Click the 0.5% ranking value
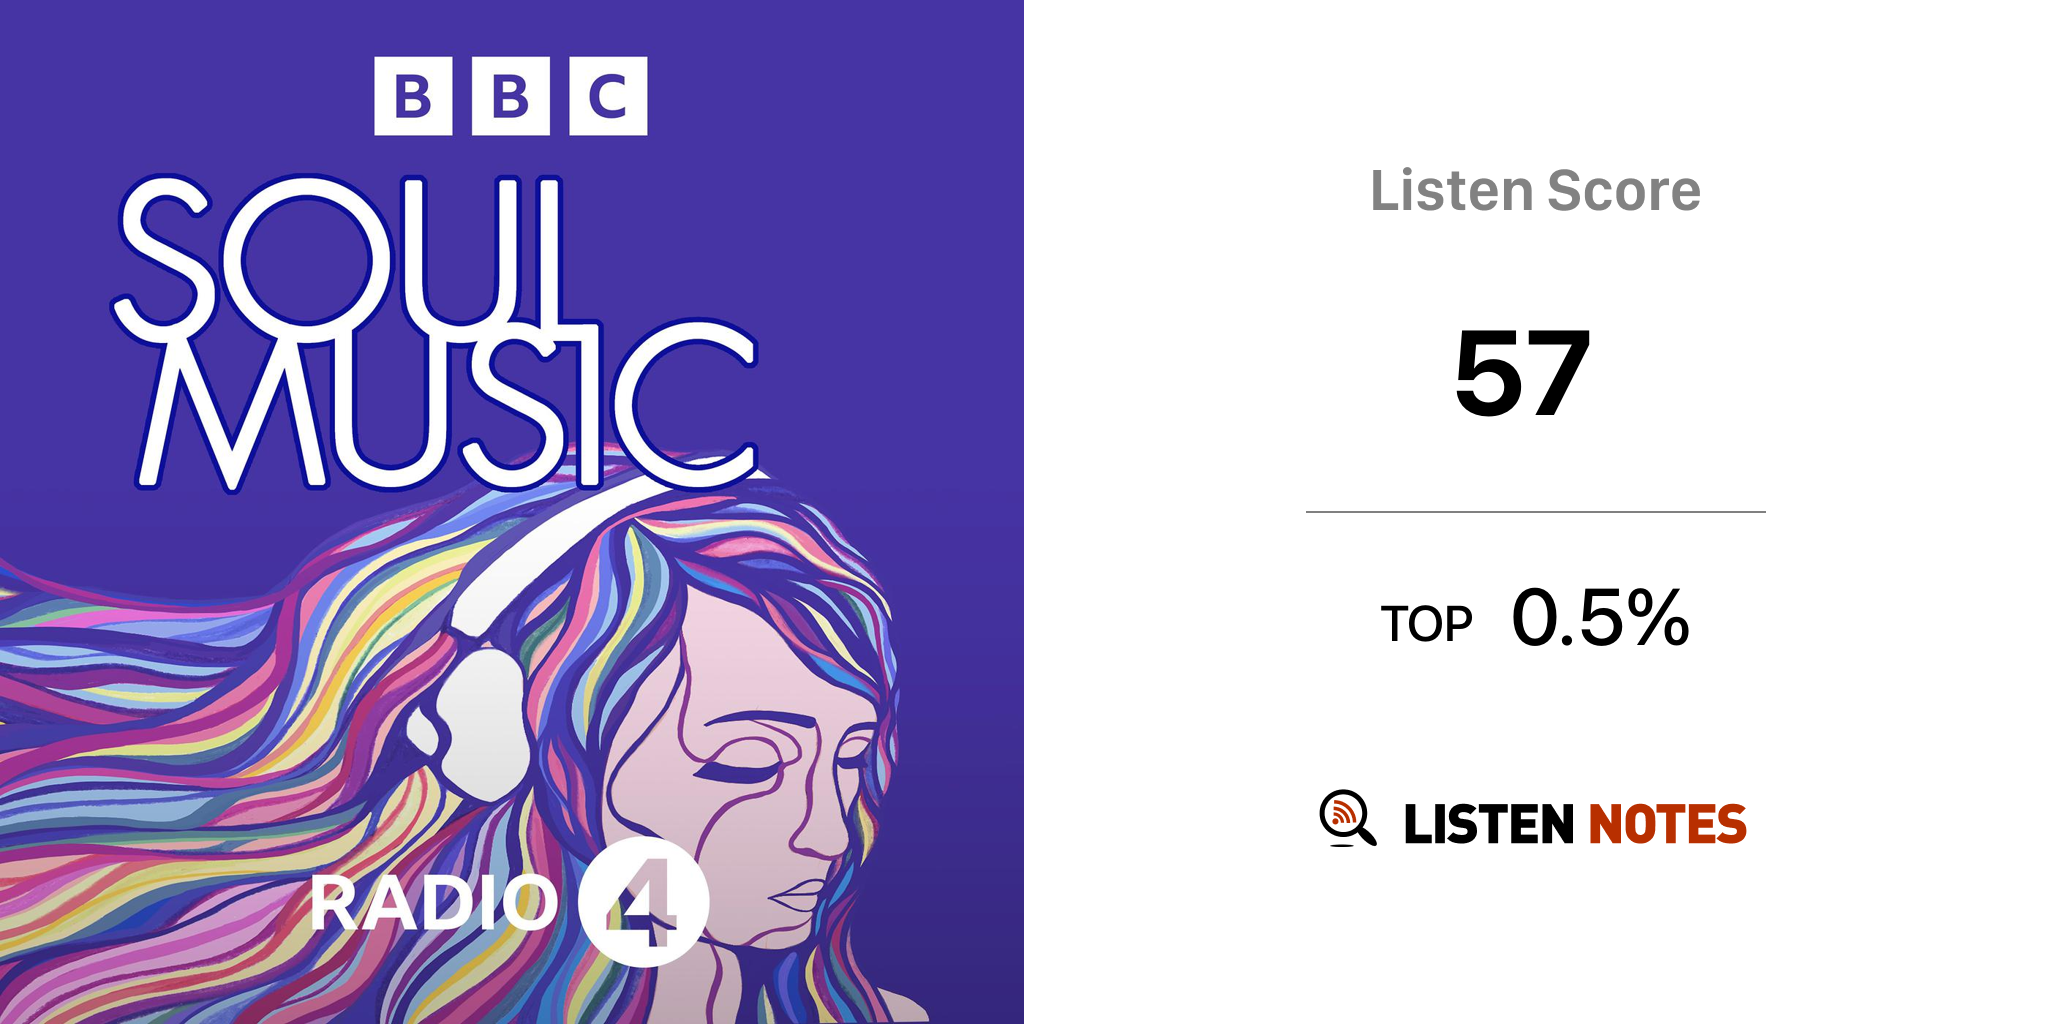The image size is (2048, 1024). 1600,618
